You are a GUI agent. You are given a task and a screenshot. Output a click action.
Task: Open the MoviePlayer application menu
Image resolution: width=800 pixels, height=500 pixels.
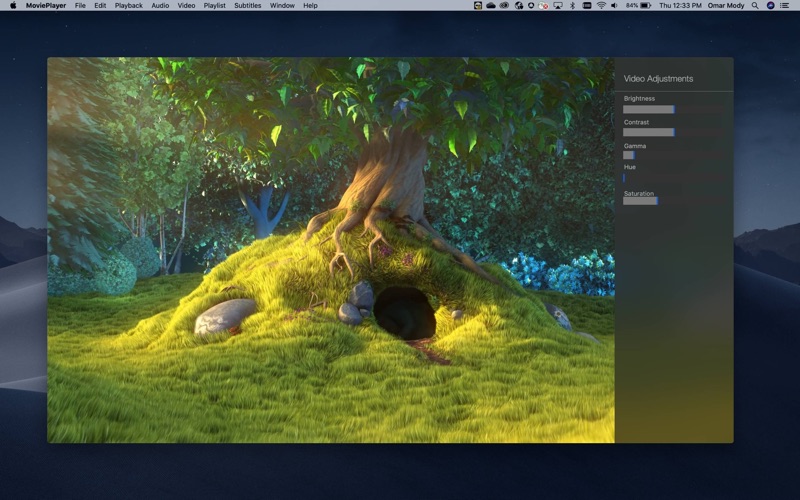click(46, 6)
